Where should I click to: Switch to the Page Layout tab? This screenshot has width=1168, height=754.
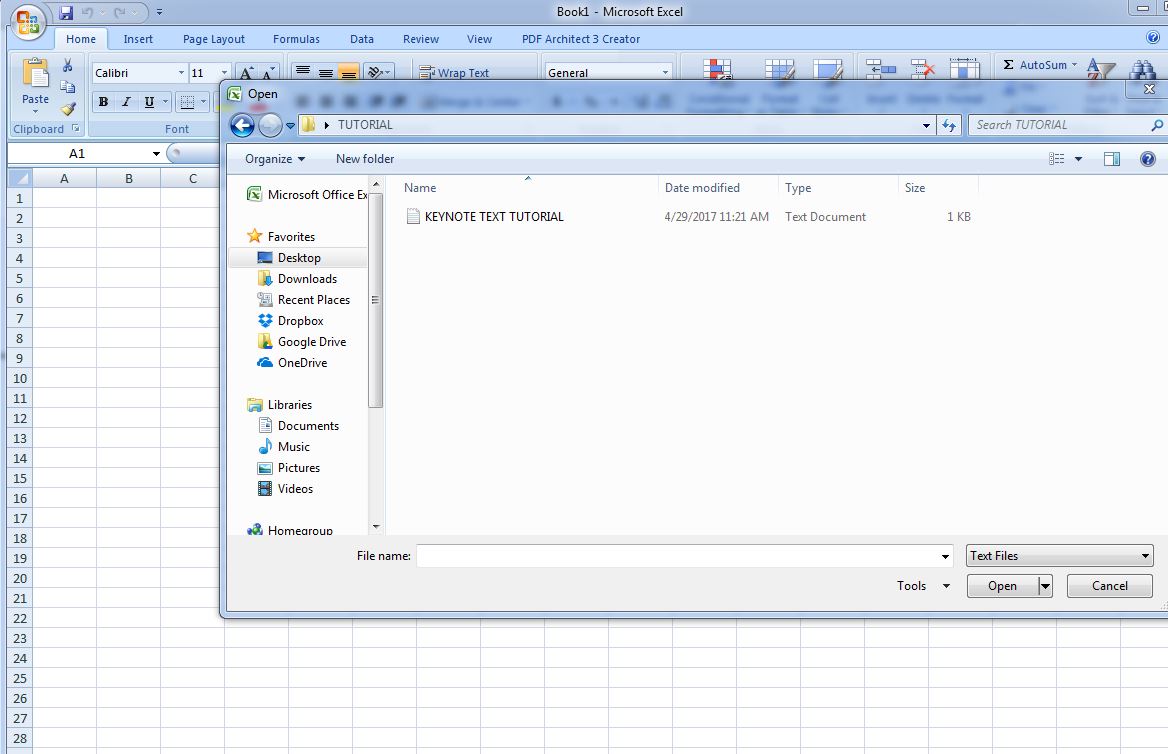214,39
